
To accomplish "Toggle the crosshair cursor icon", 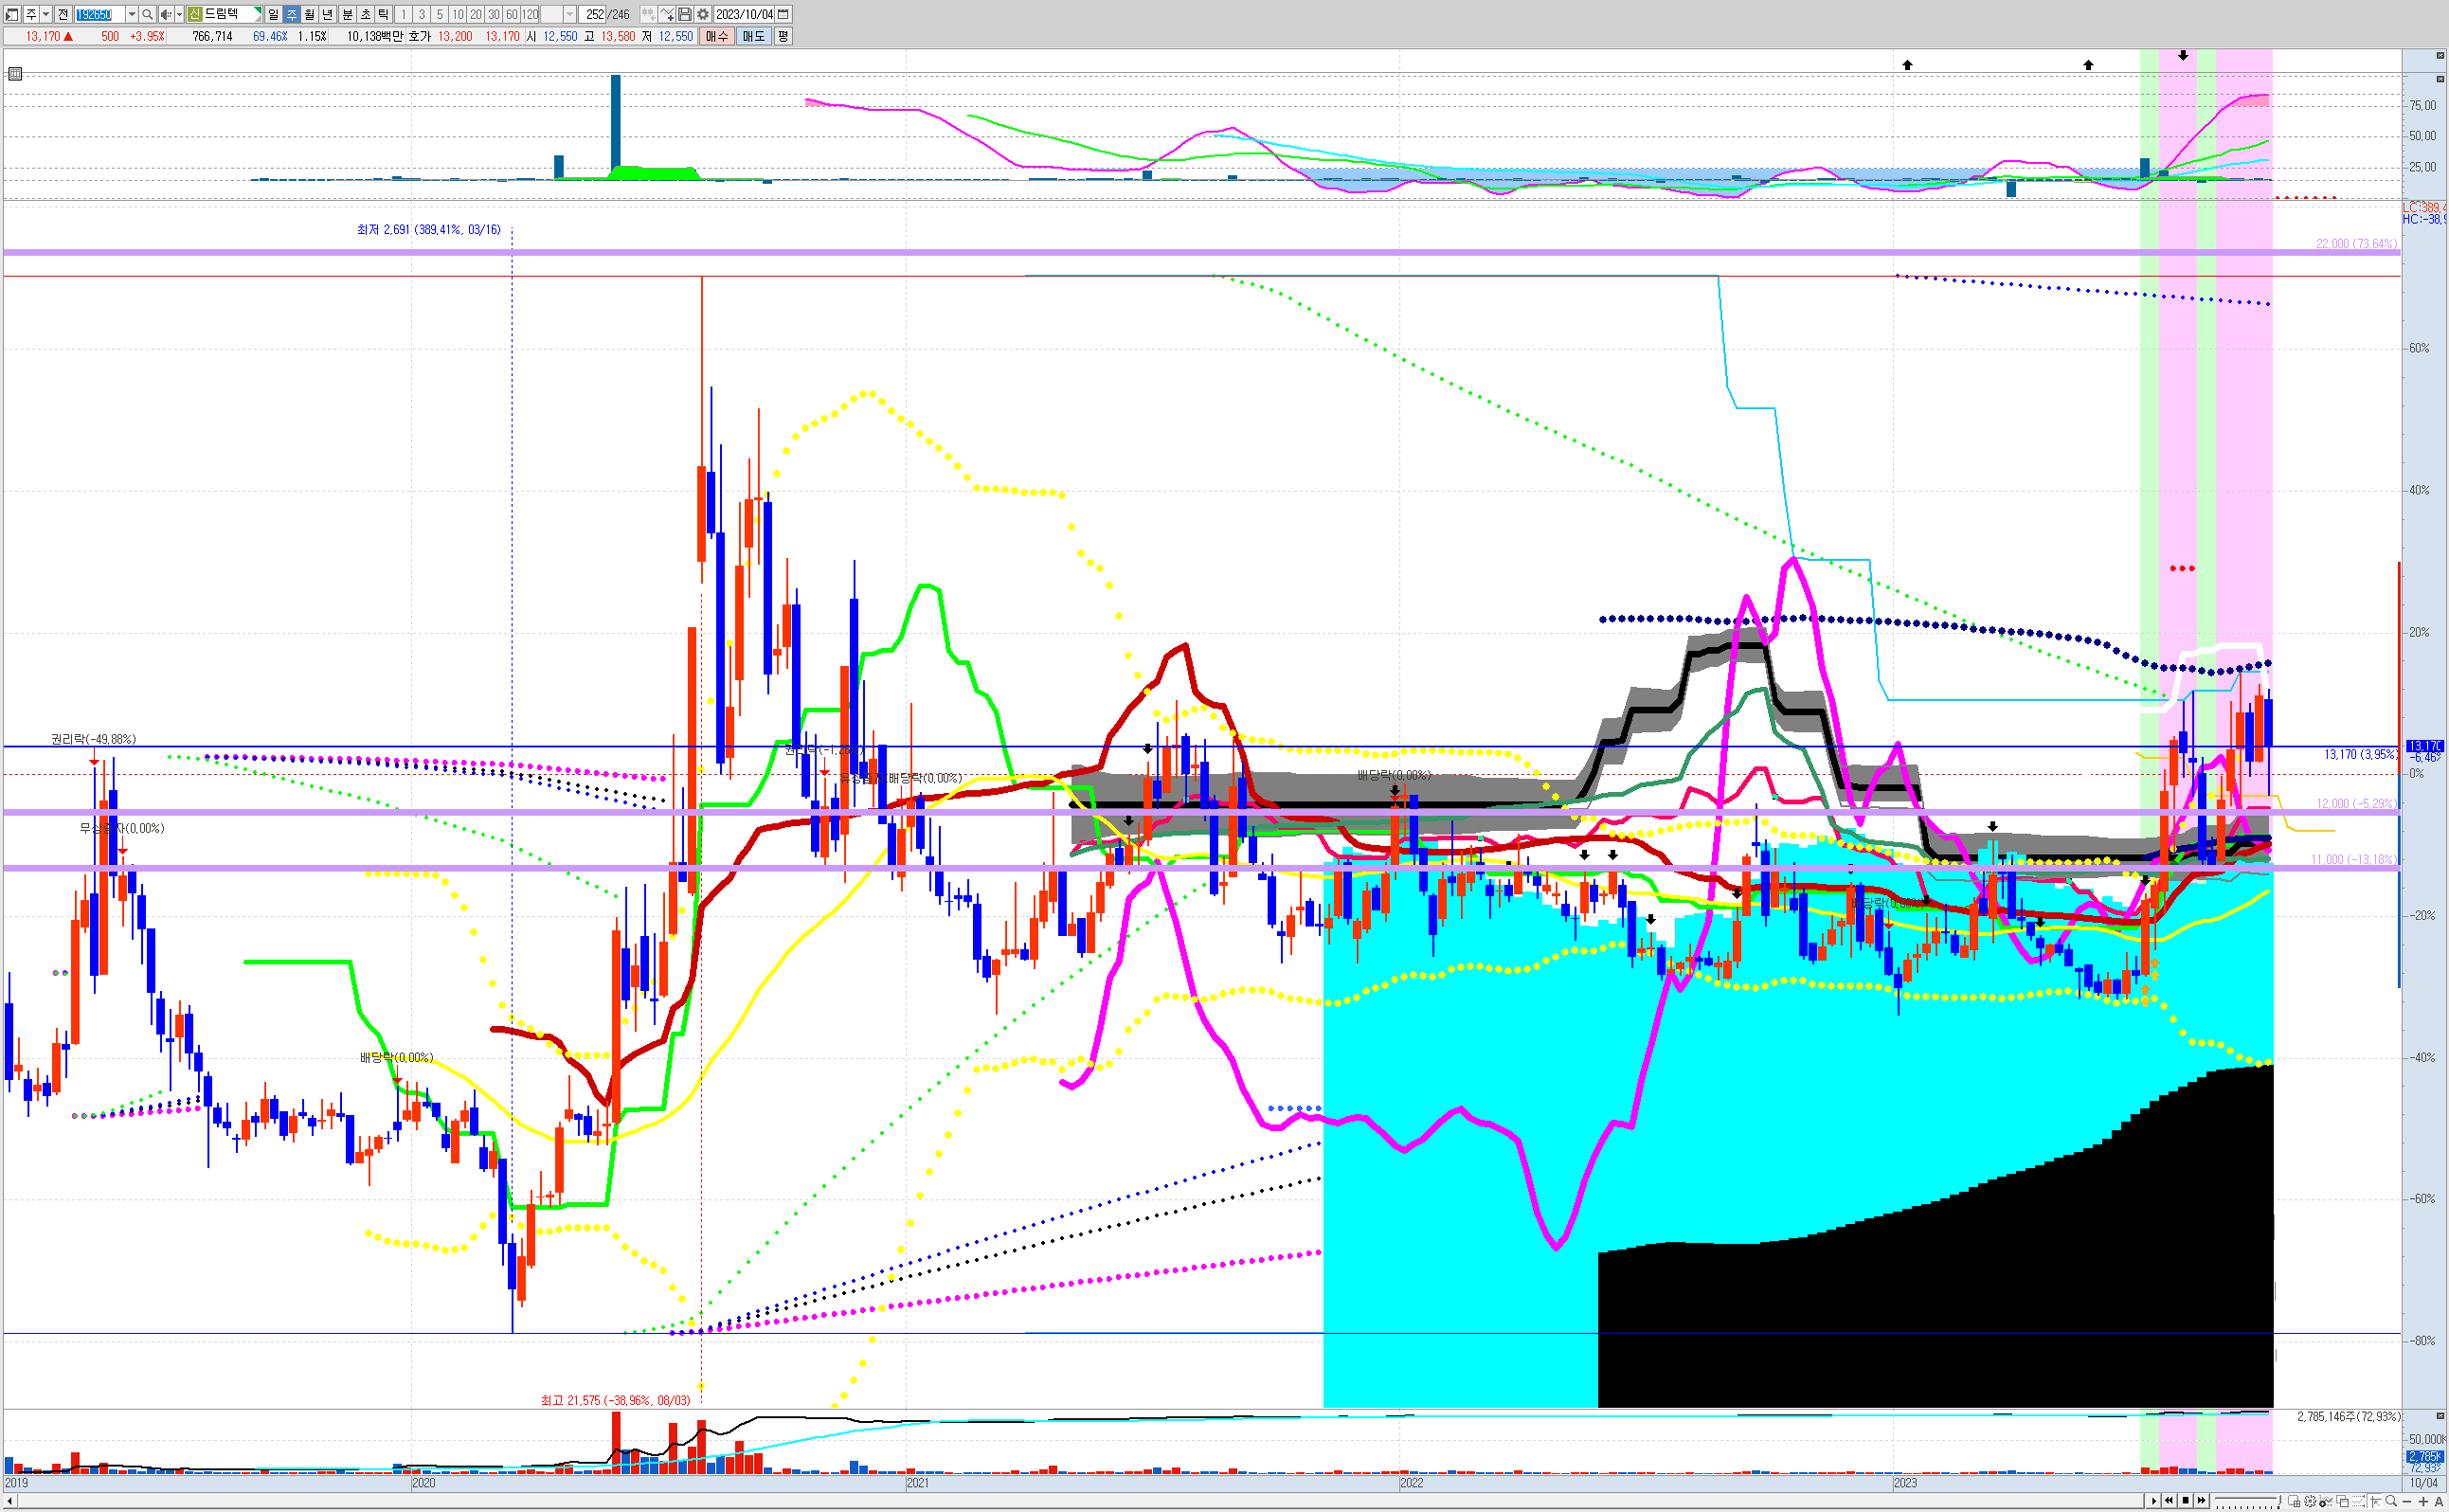I will [x=2375, y=1502].
